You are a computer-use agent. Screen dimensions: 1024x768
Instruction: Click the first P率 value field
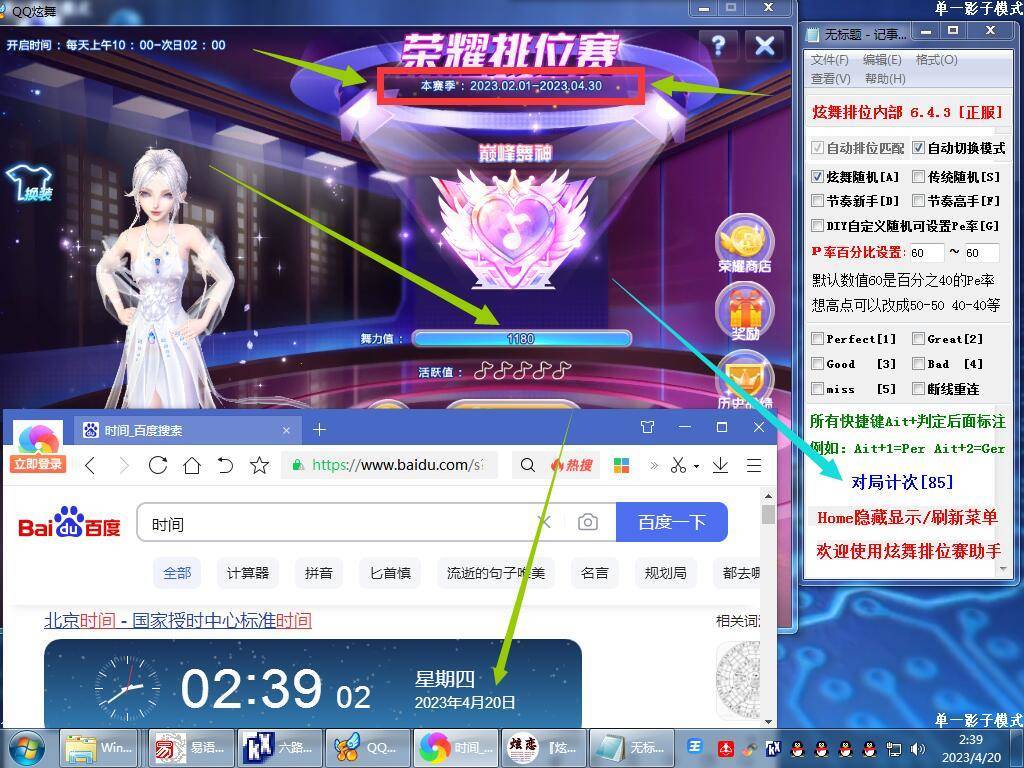[x=925, y=253]
